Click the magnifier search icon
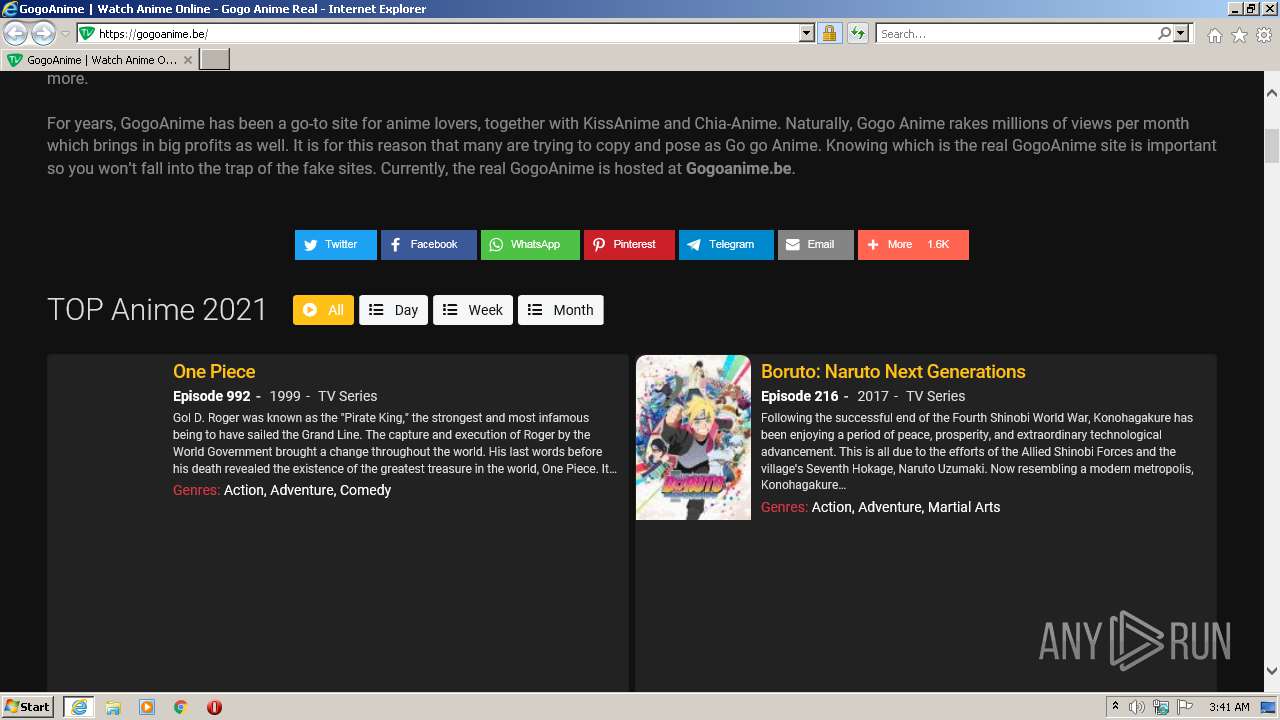Viewport: 1280px width, 720px height. [1164, 34]
